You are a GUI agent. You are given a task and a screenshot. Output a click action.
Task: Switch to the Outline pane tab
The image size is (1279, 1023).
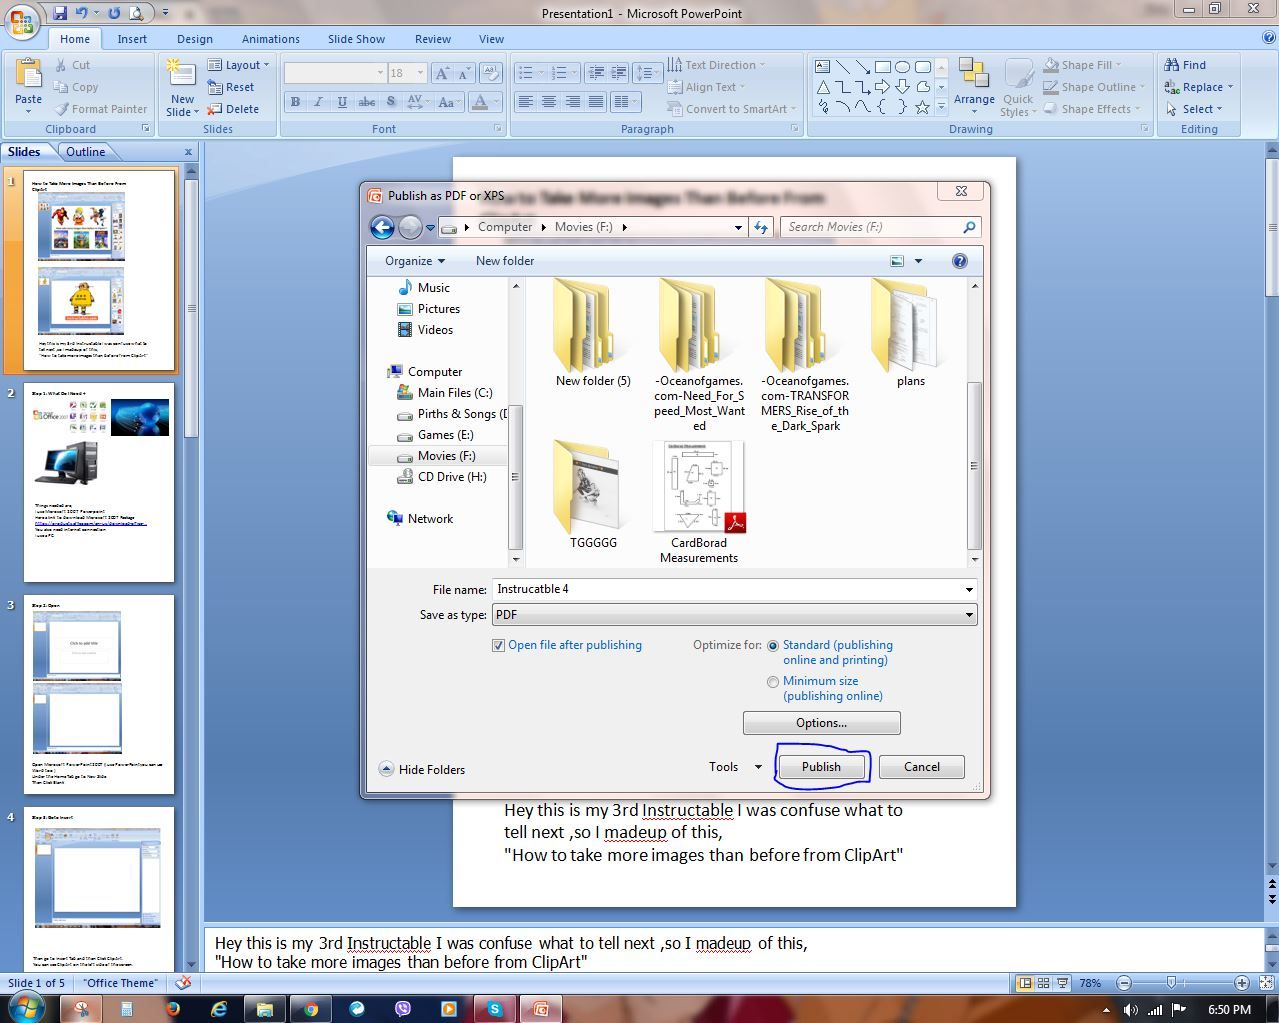[x=86, y=152]
